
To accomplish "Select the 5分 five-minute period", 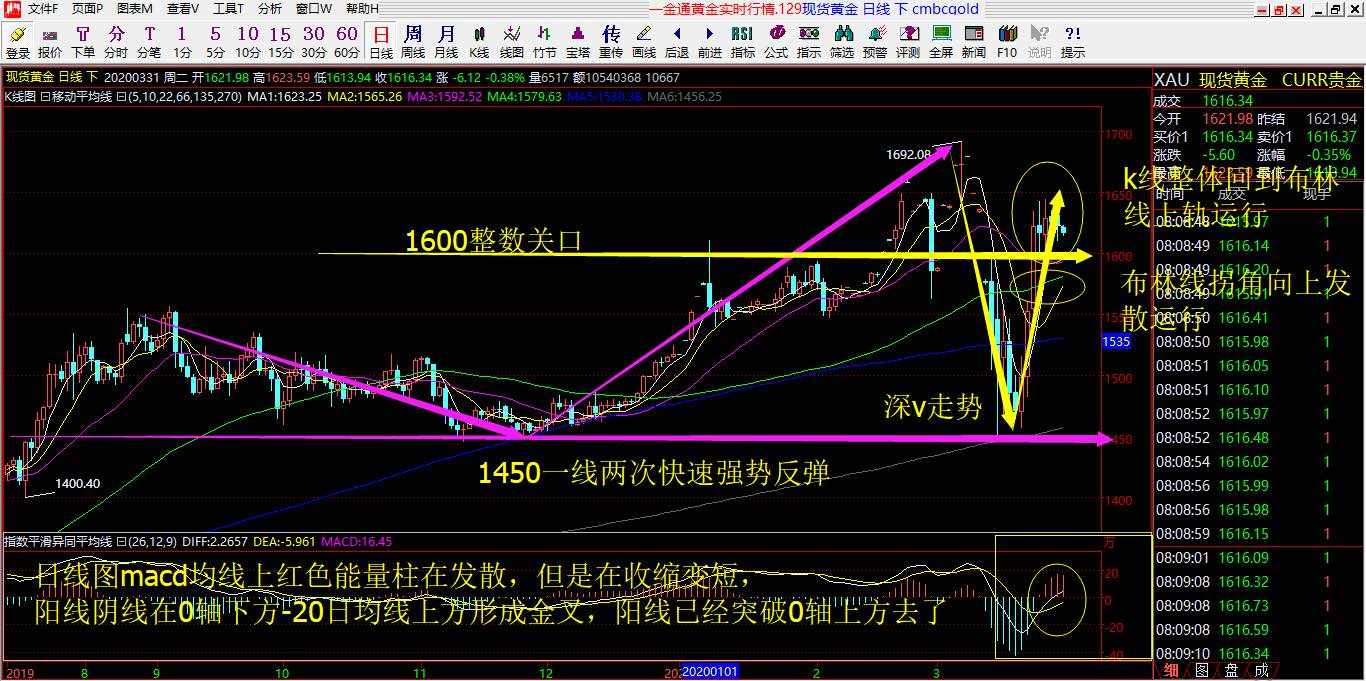I will coord(215,42).
